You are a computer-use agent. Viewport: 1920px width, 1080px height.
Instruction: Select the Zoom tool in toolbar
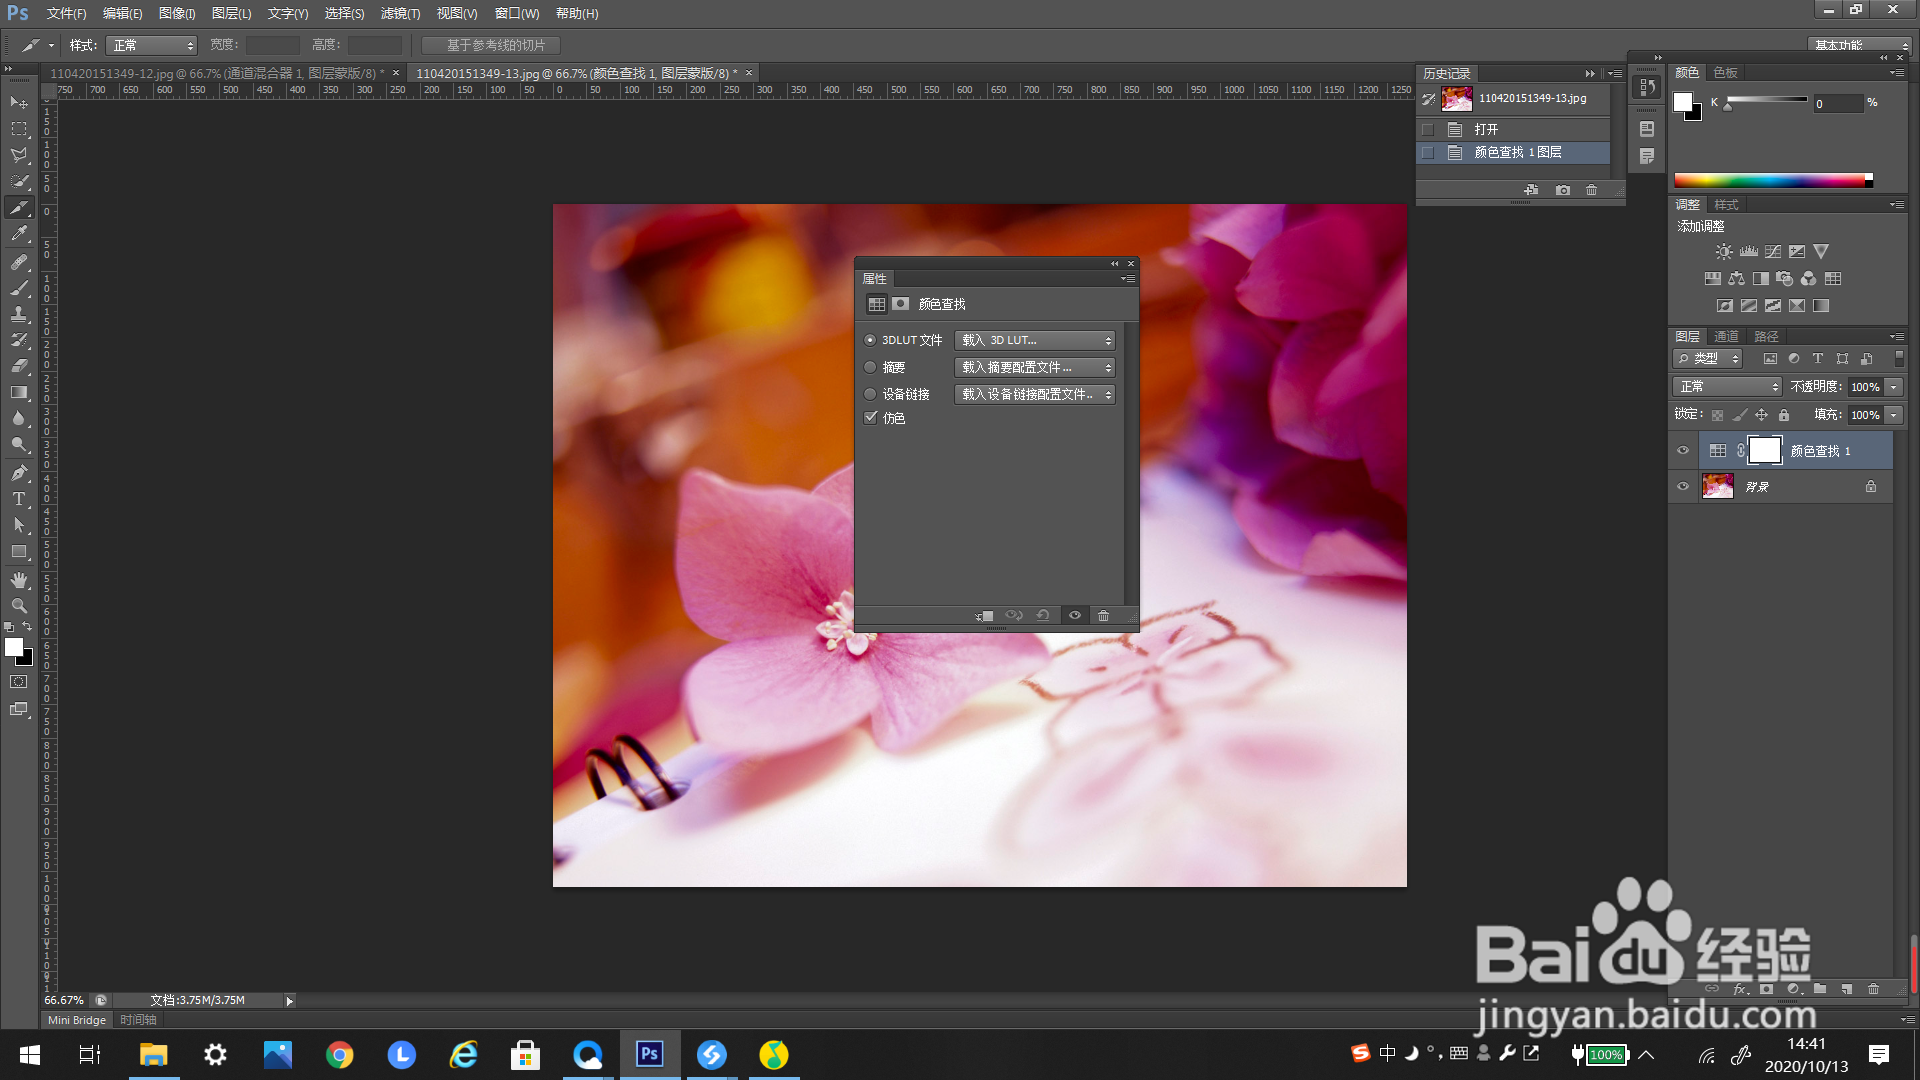coord(19,606)
